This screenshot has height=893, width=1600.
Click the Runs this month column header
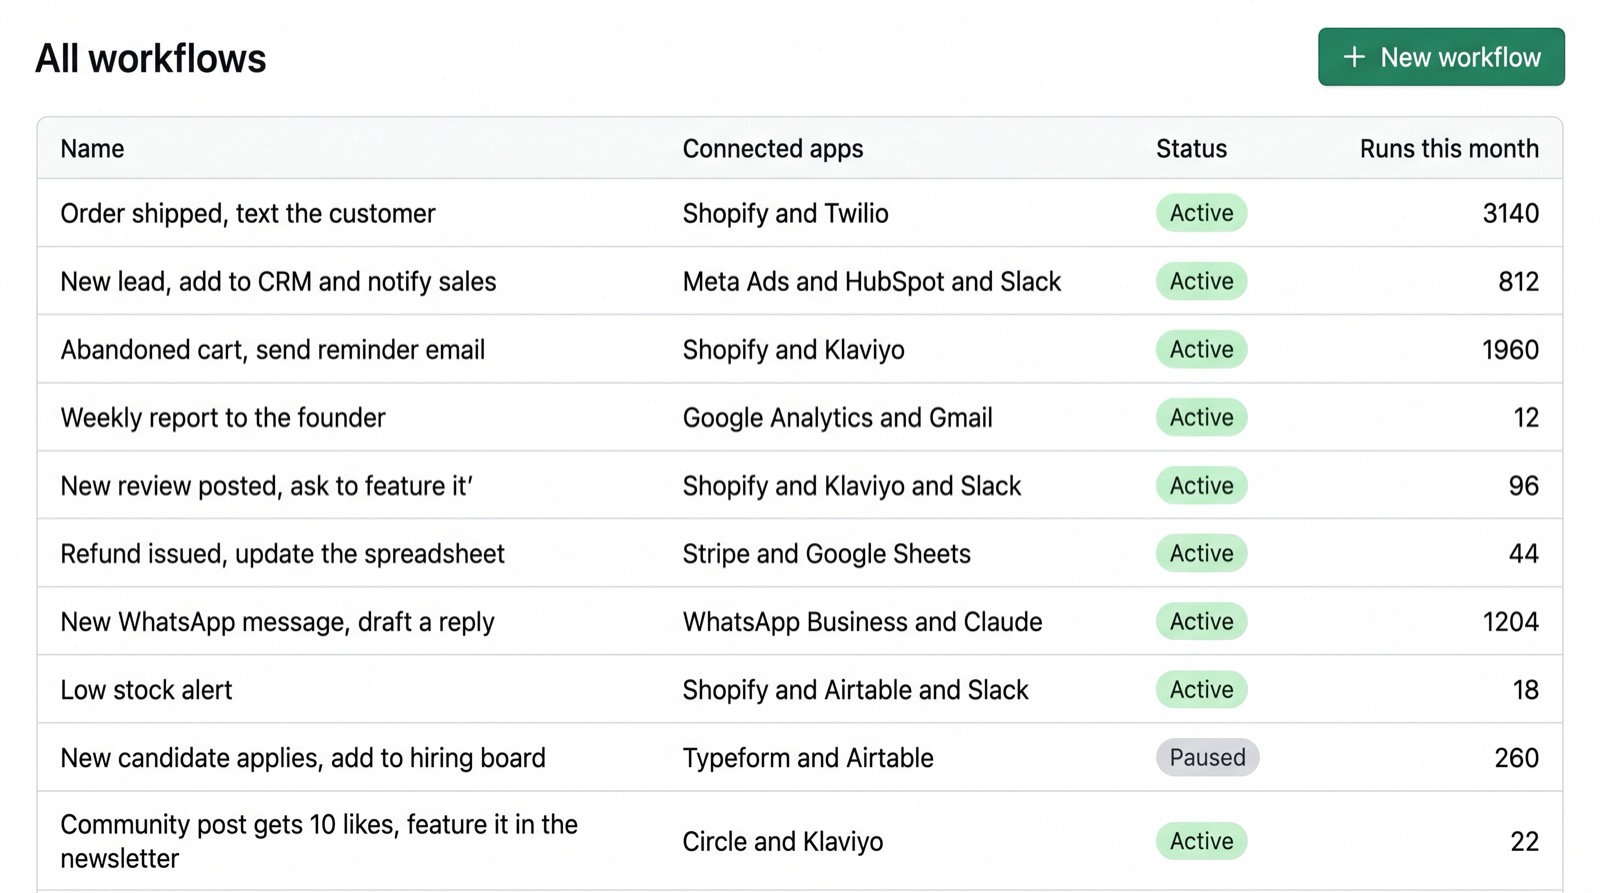1449,149
